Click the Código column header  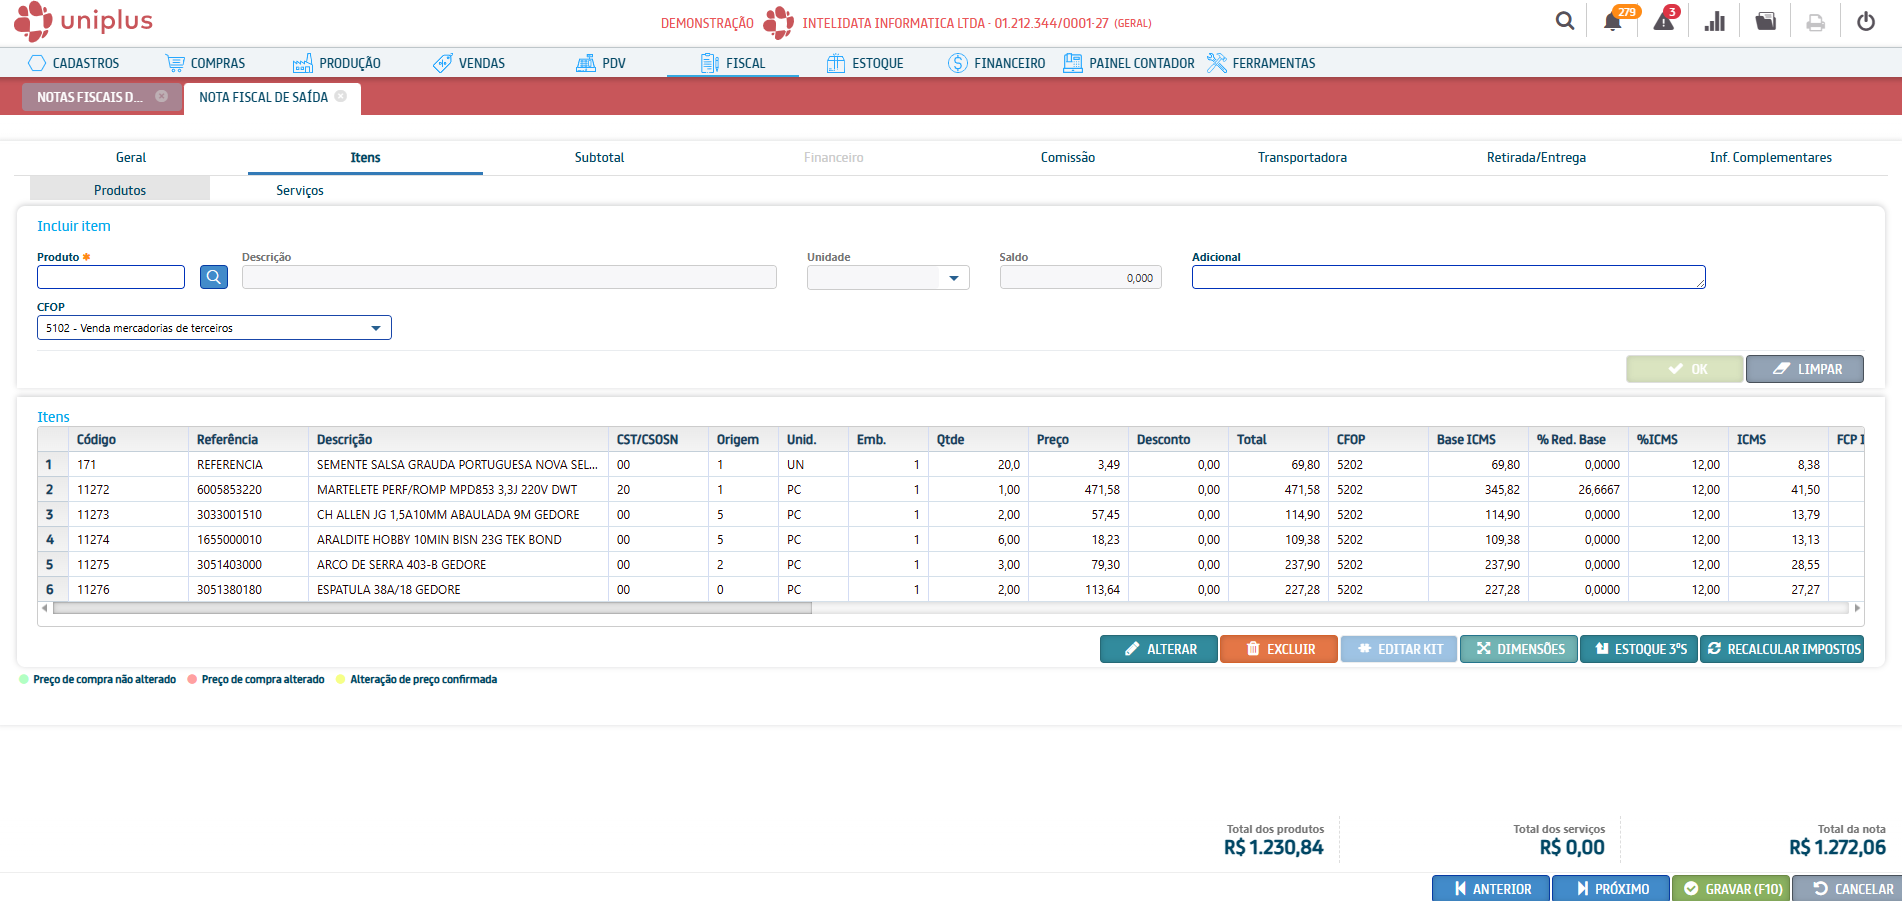pos(128,439)
